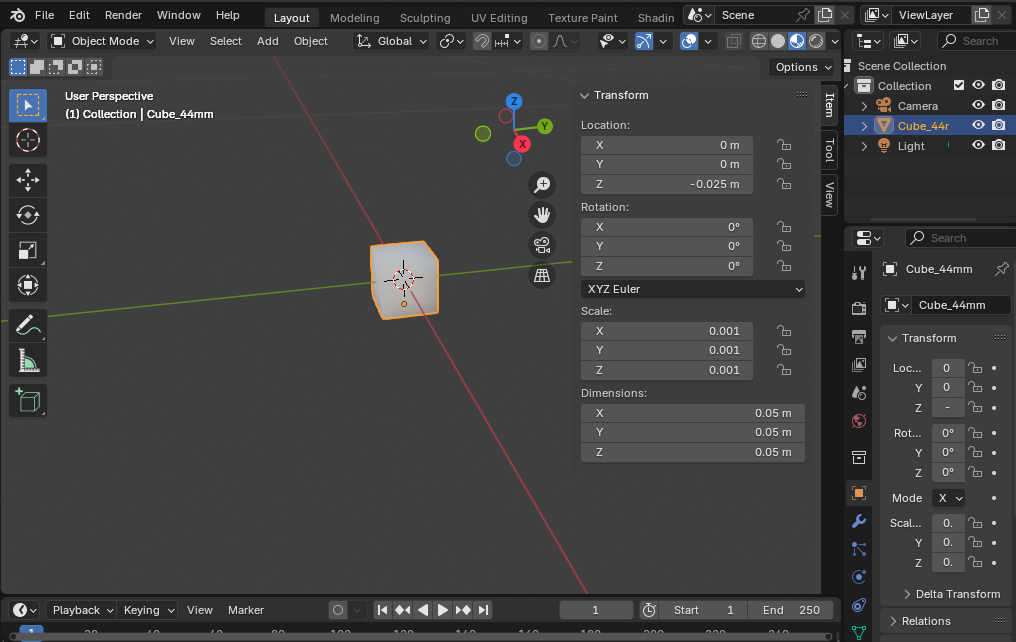
Task: Open the XYZ Euler rotation order dropdown
Action: point(692,288)
